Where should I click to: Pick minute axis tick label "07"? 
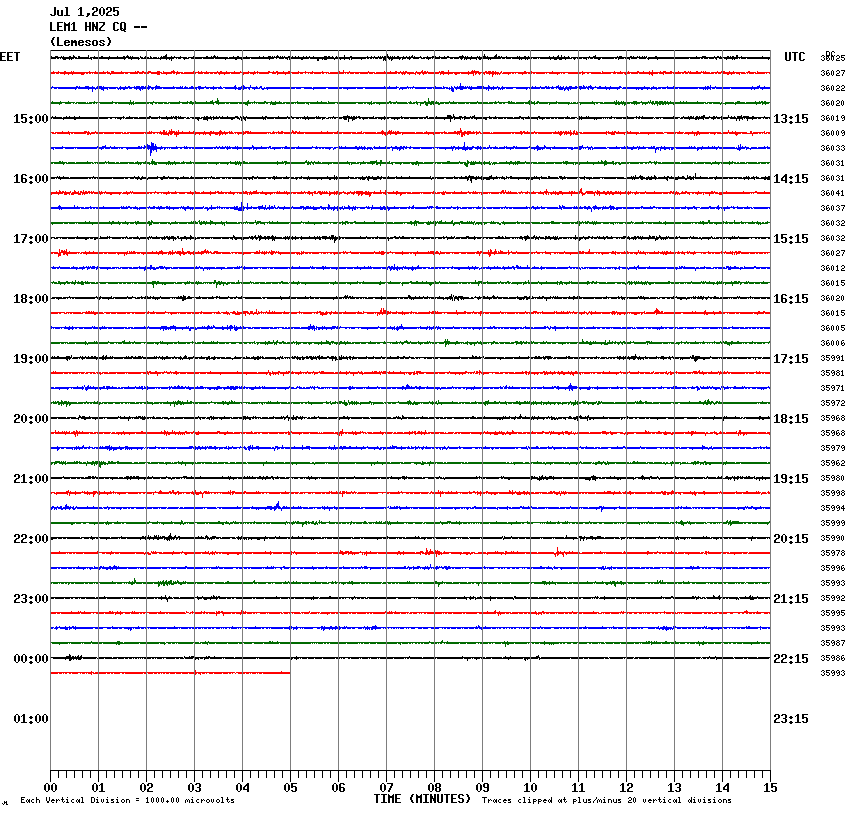[x=386, y=788]
